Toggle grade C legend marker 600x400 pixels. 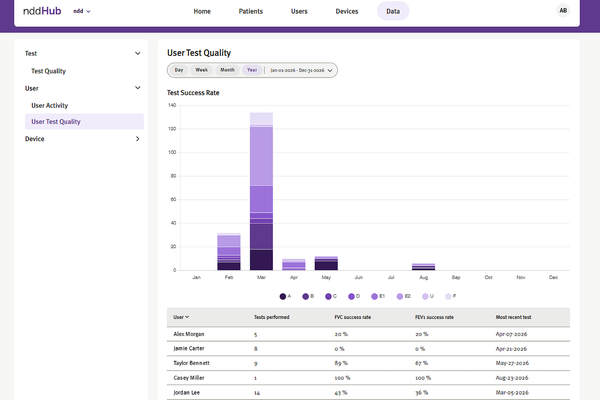(328, 296)
